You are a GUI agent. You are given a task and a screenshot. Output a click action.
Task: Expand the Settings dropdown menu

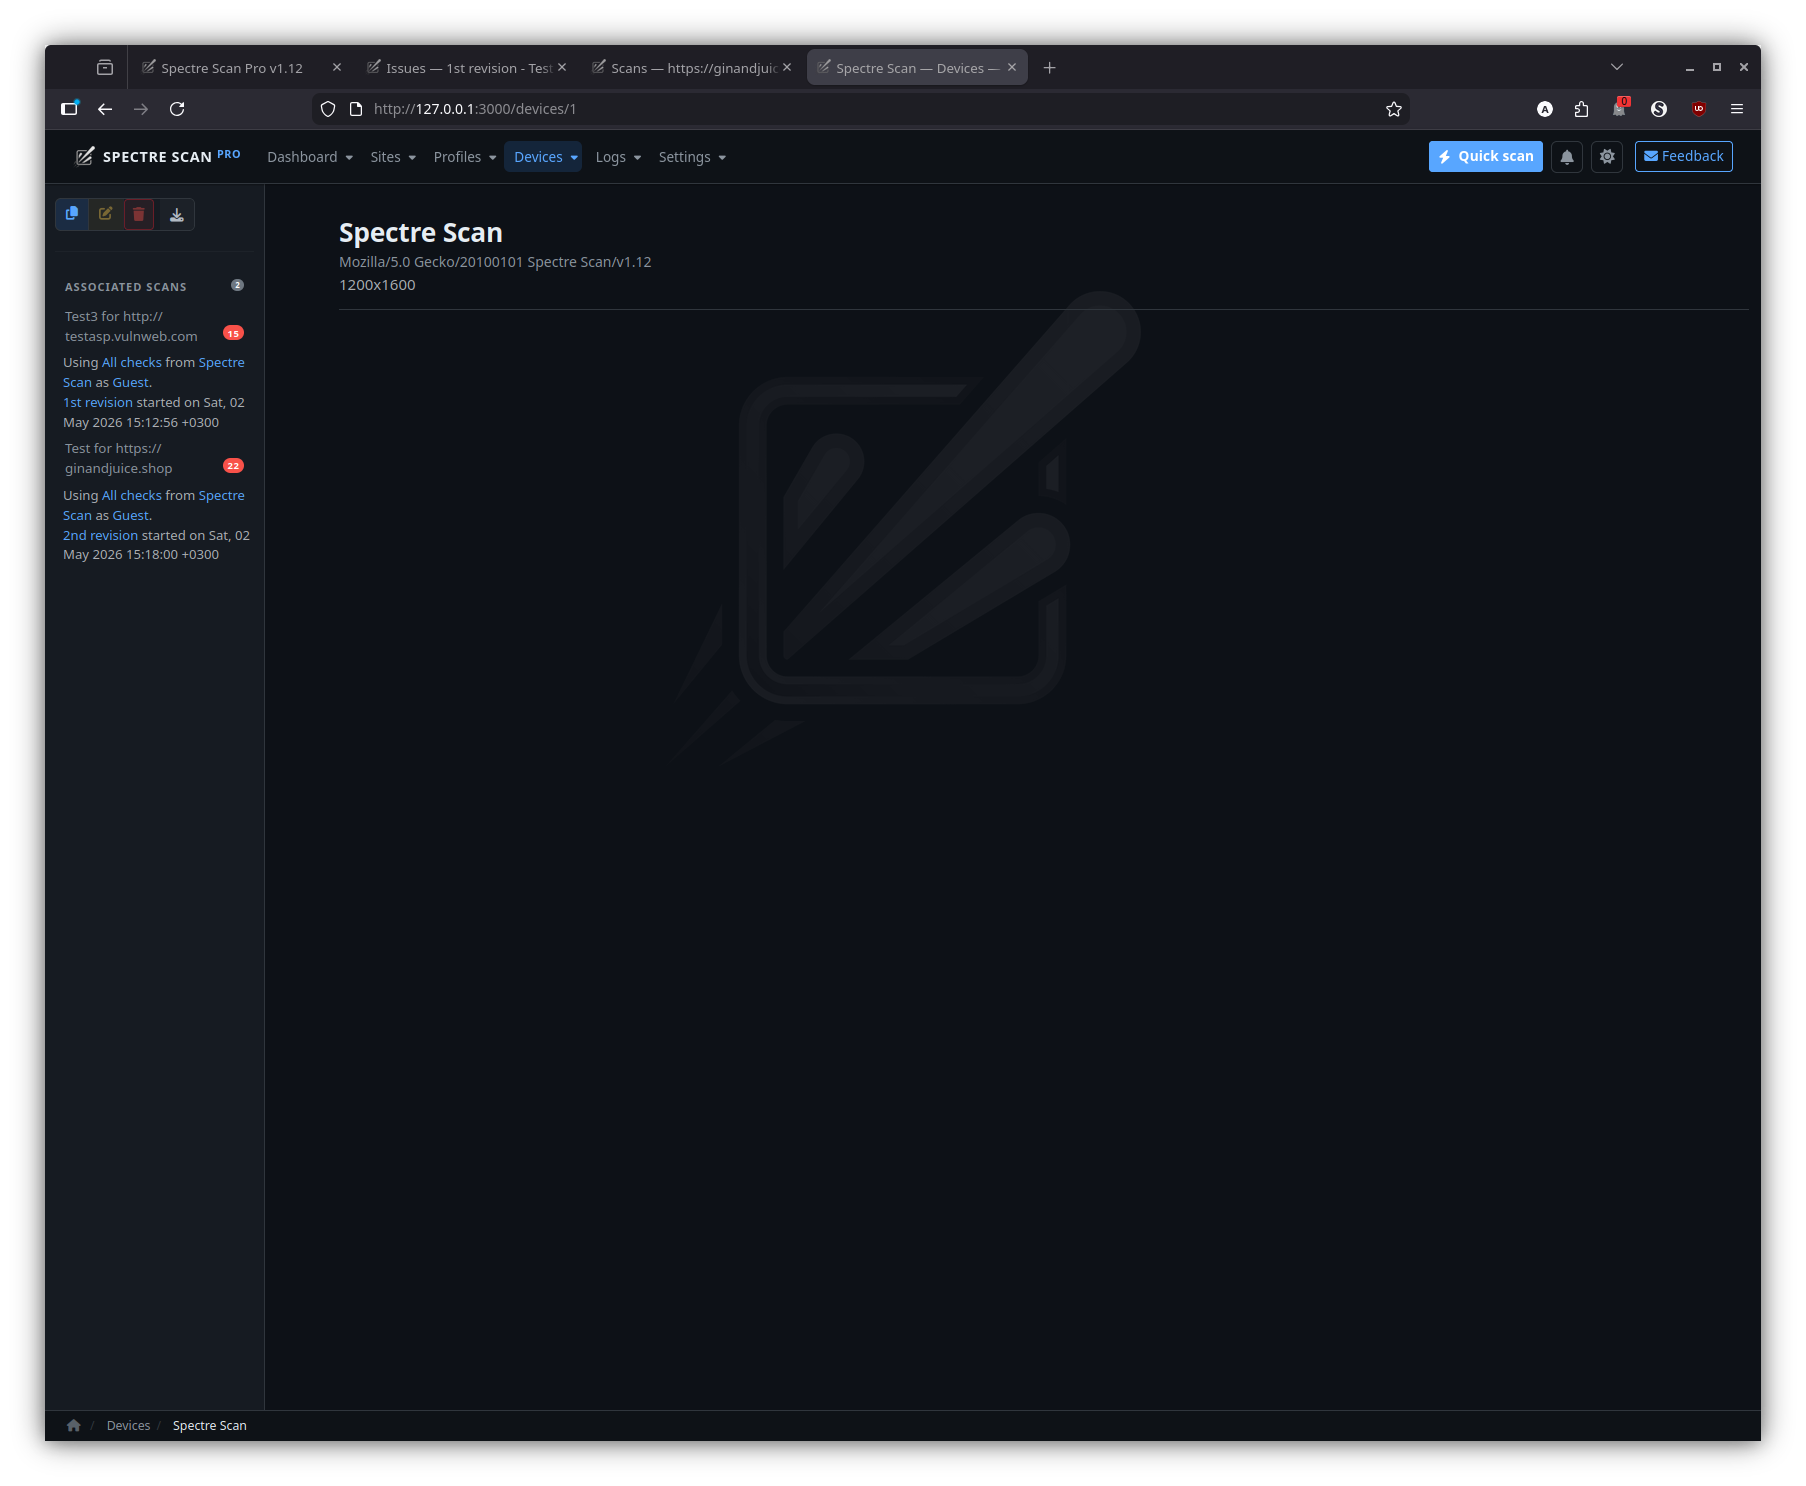point(692,157)
